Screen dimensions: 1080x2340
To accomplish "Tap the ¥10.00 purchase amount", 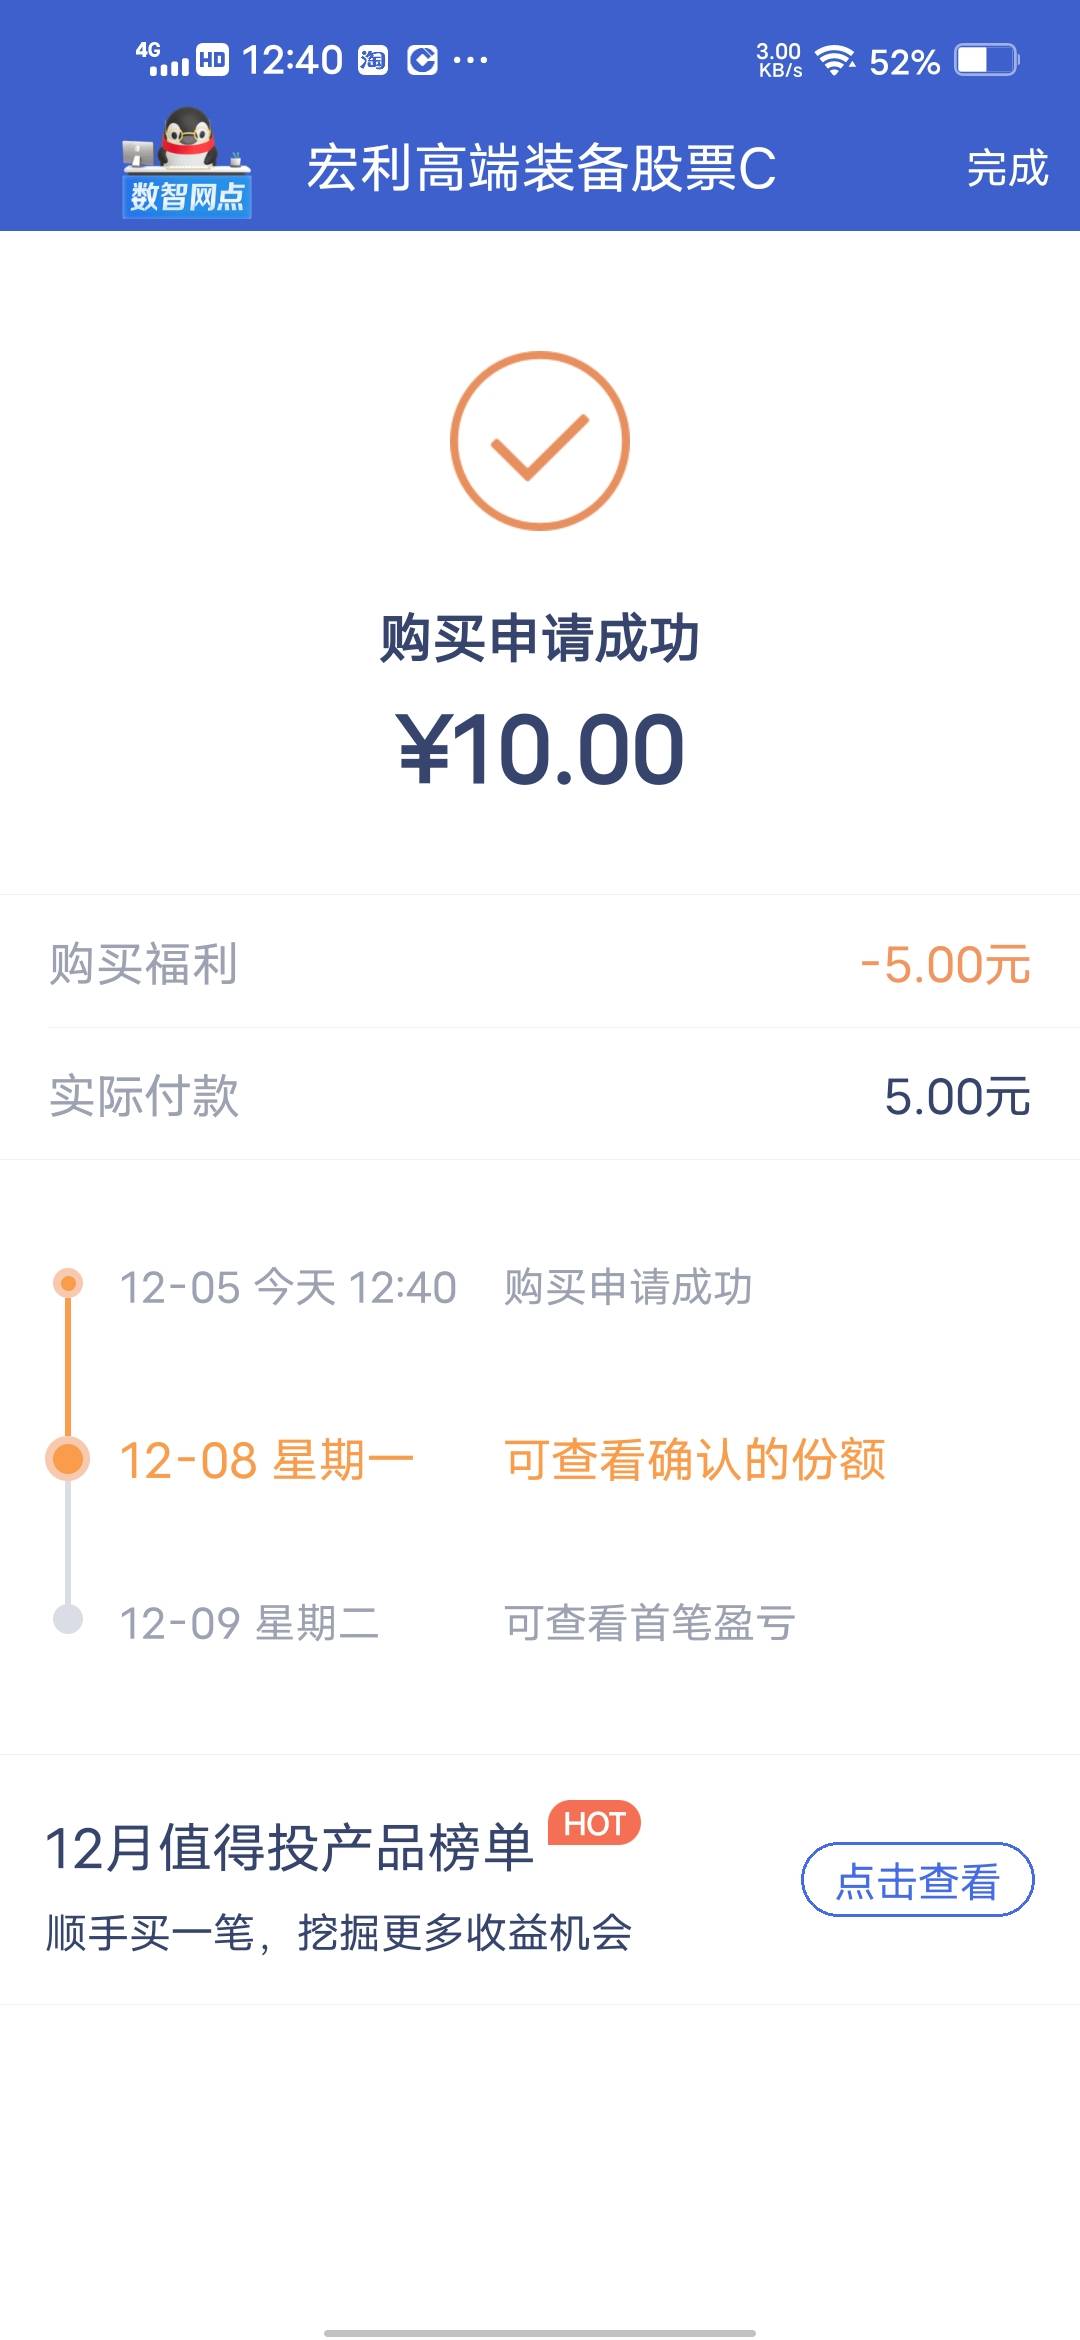I will coord(541,750).
